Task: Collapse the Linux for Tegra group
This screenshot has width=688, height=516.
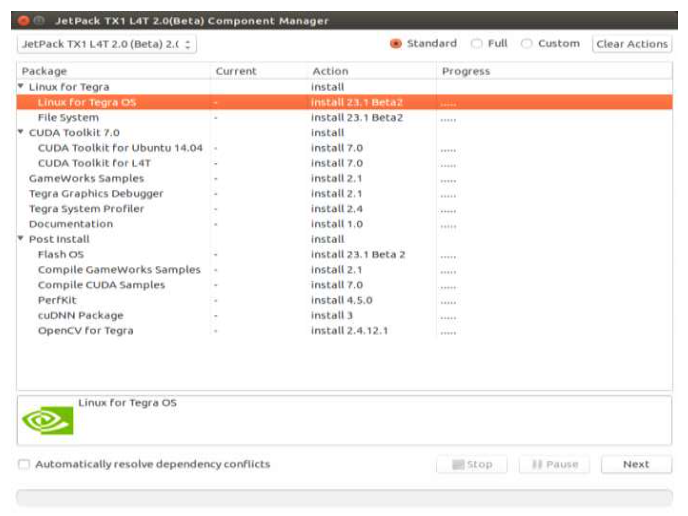Action: (x=21, y=86)
